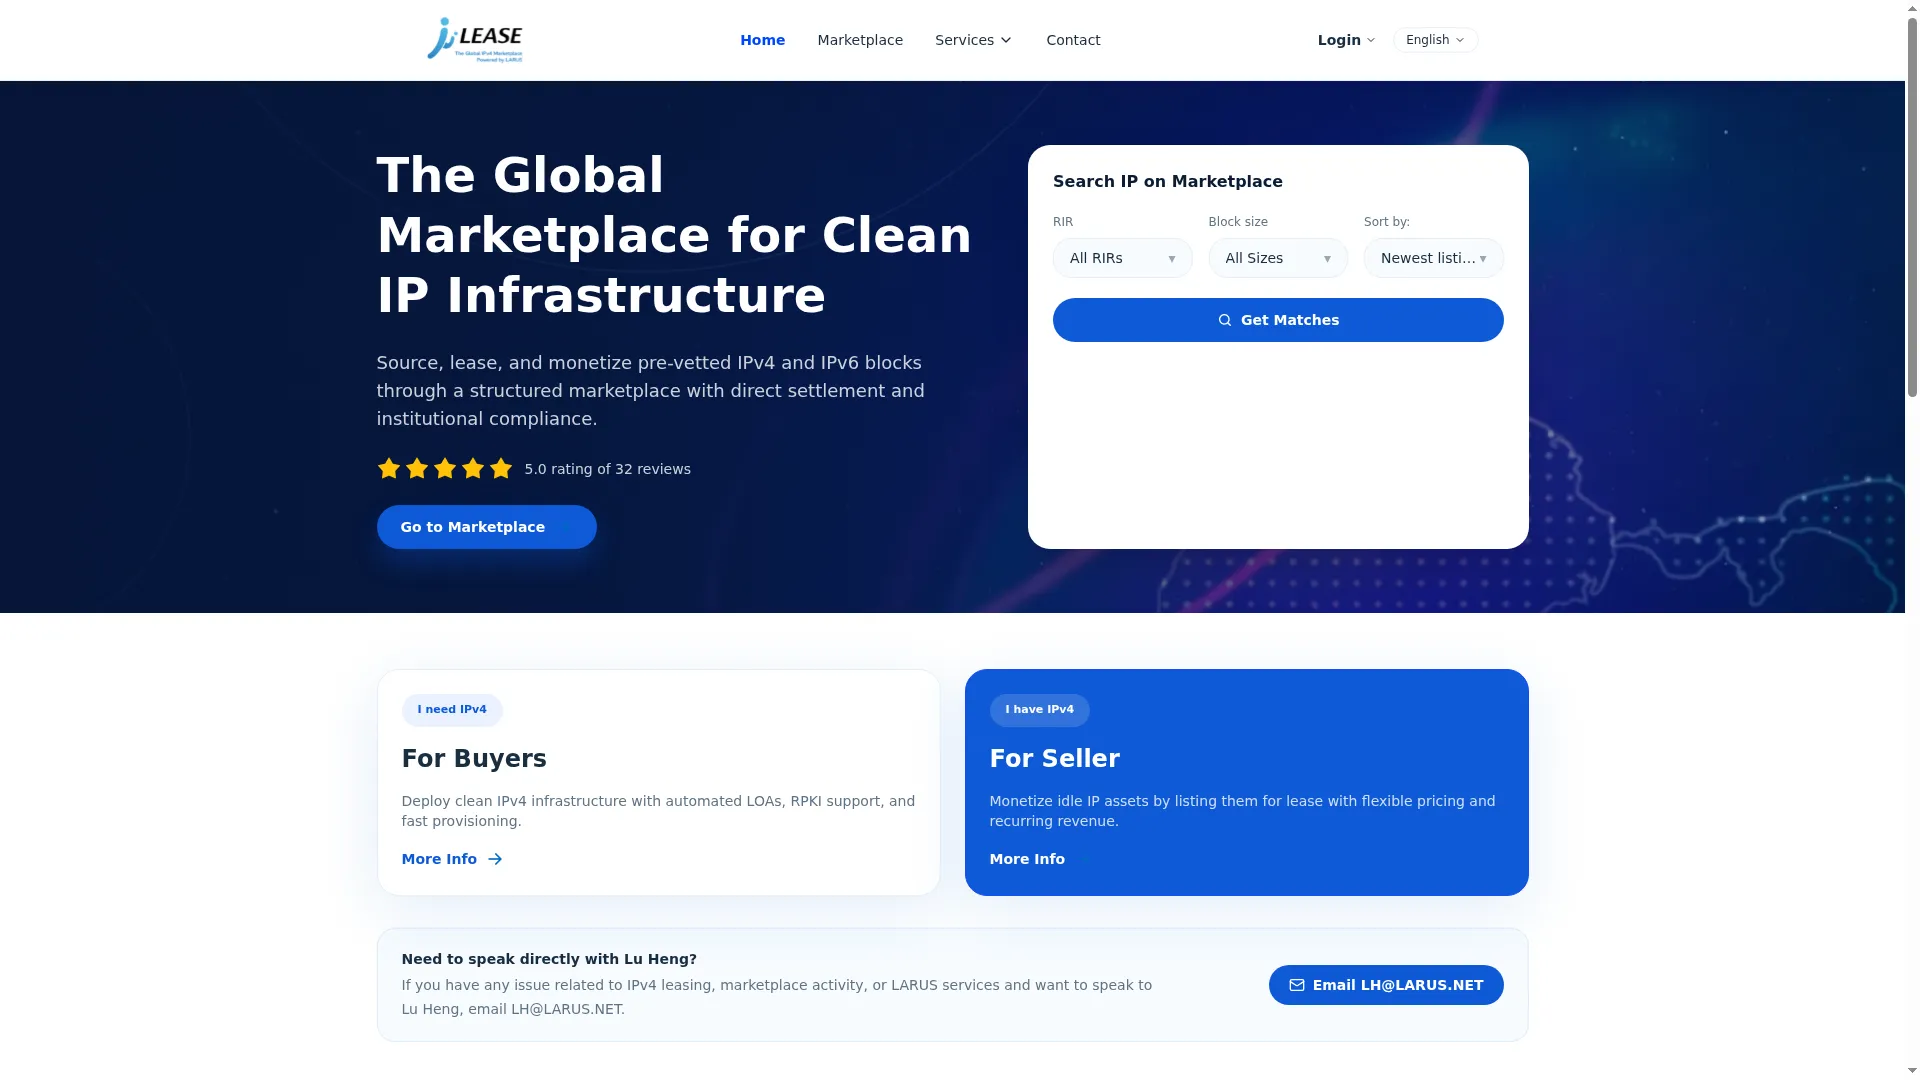The height and width of the screenshot is (1080, 1920).
Task: Click the iLease logo in header
Action: click(475, 40)
